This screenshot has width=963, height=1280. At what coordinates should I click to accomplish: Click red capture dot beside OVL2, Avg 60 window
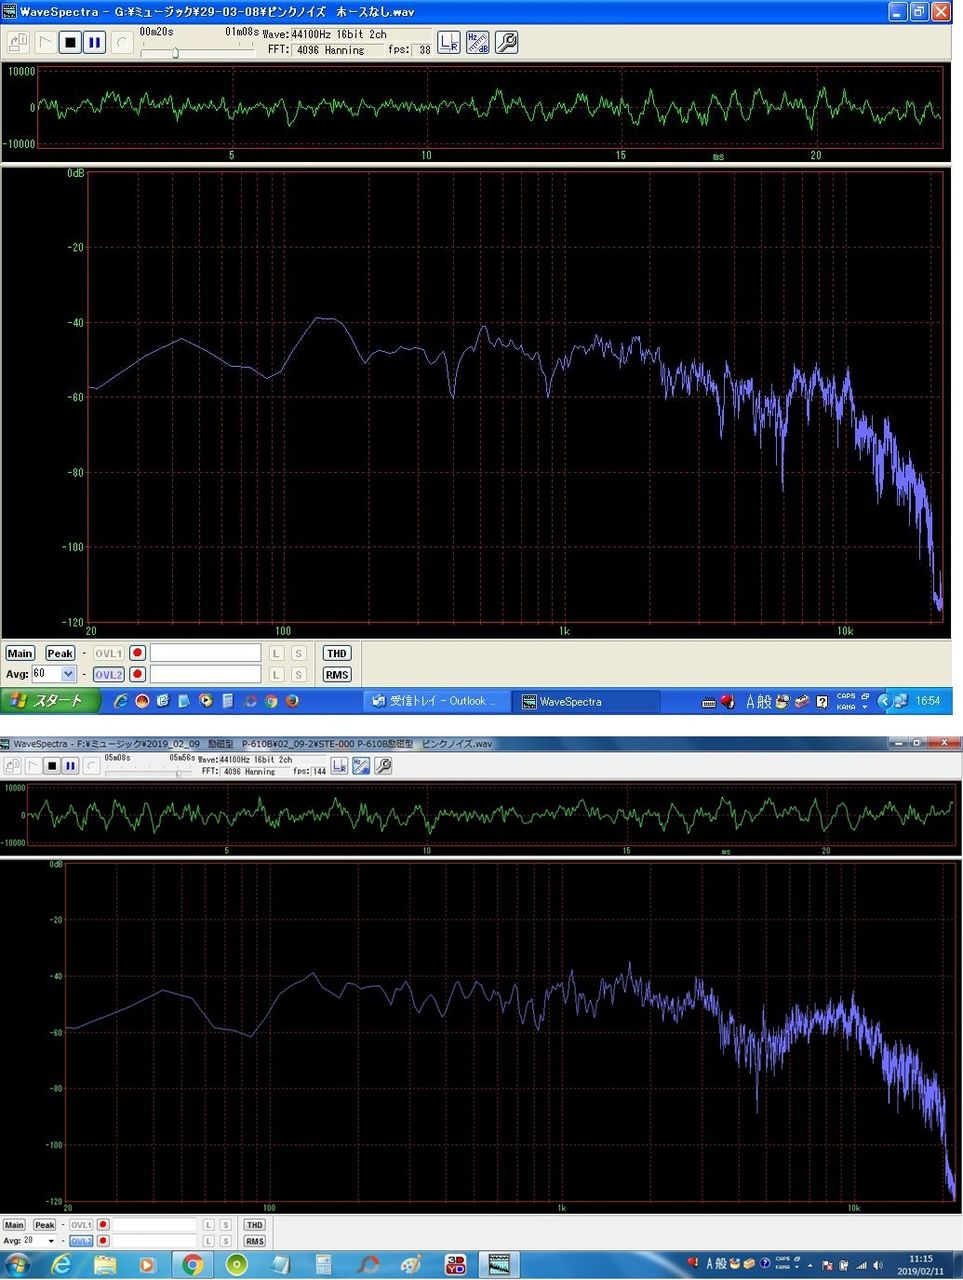click(138, 675)
